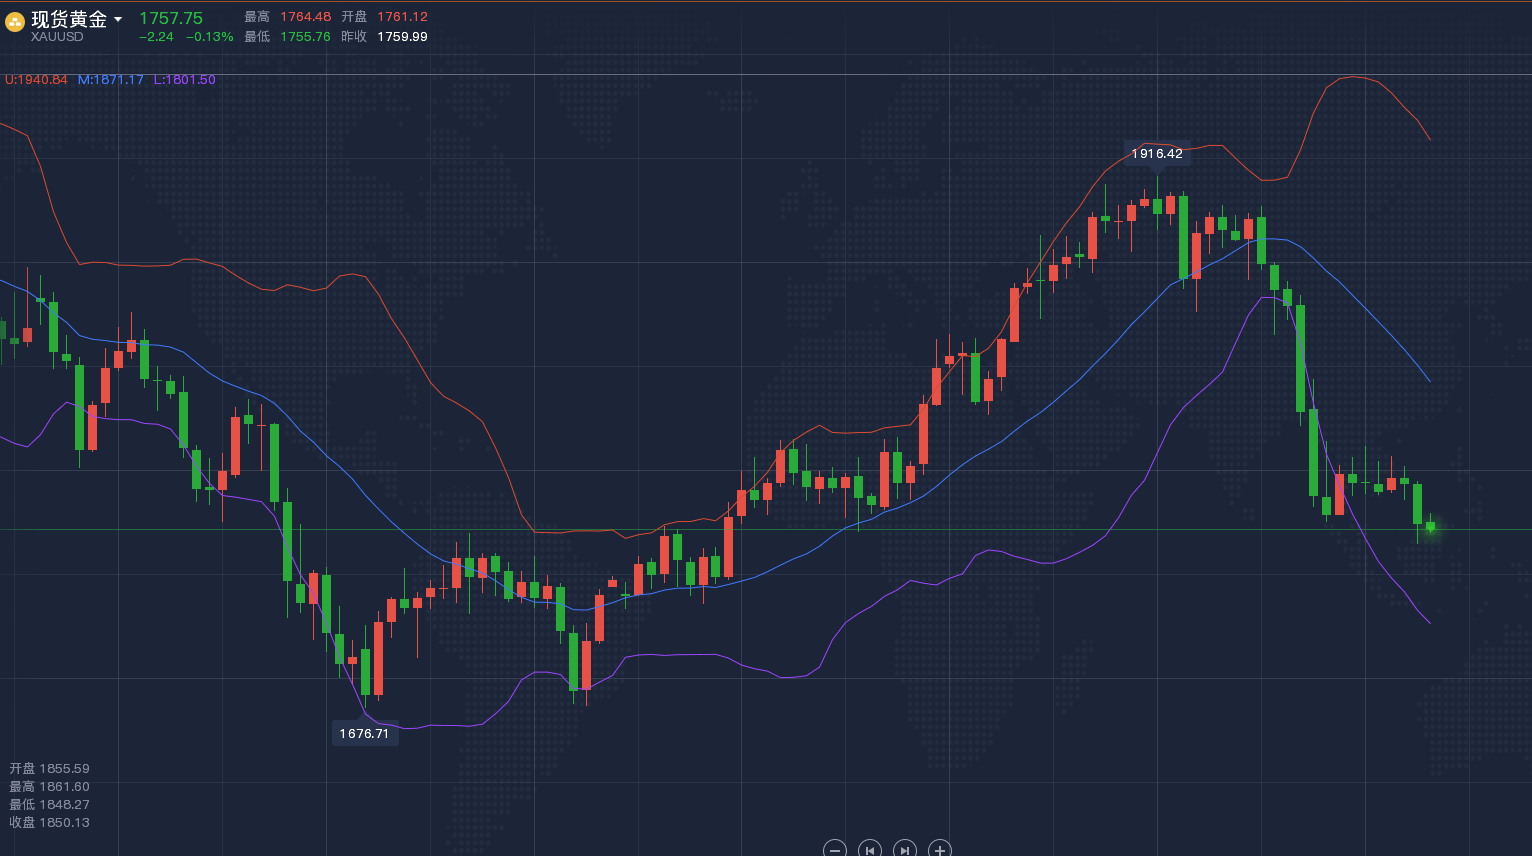Click the 收盘 1850.13 readout at bottom left
Viewport: 1532px width, 856px height.
coord(50,822)
